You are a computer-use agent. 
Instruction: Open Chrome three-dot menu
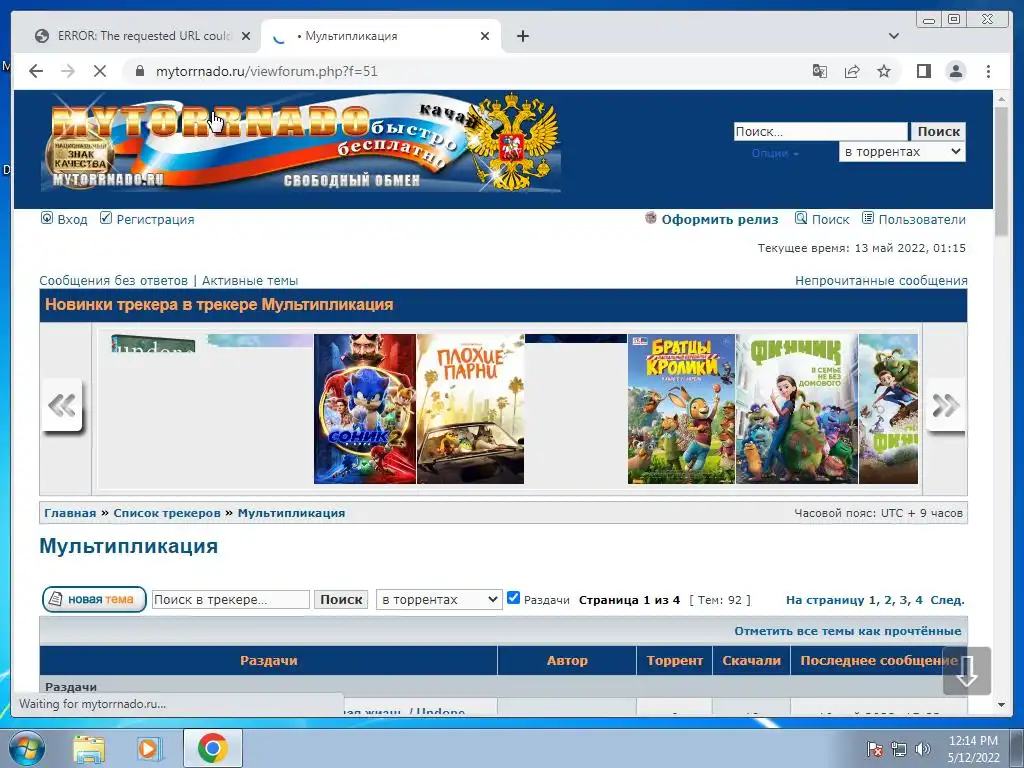point(988,71)
